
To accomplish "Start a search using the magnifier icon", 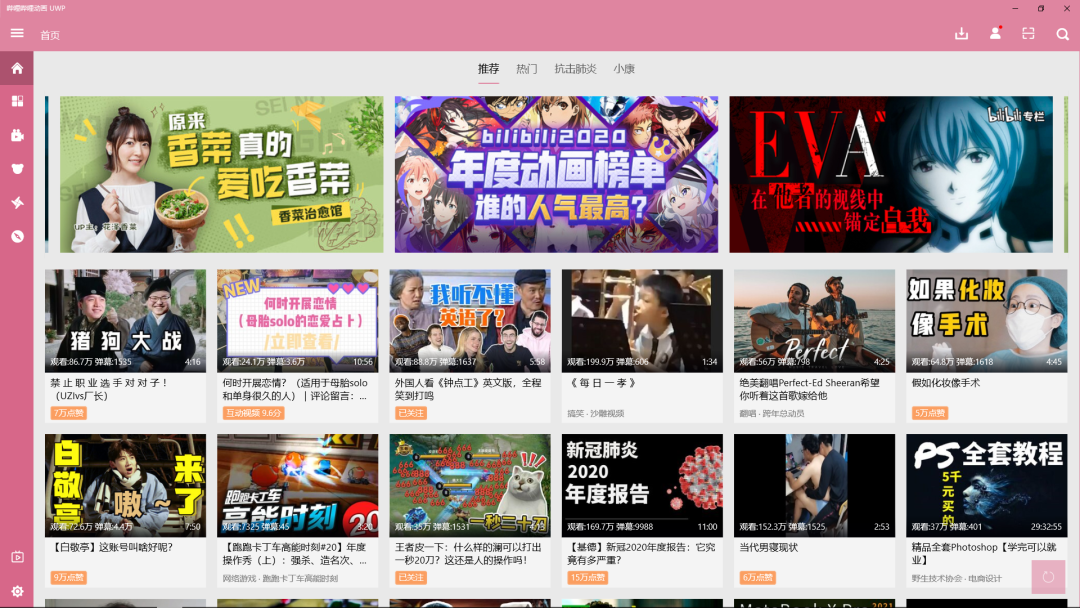I will 1062,33.
